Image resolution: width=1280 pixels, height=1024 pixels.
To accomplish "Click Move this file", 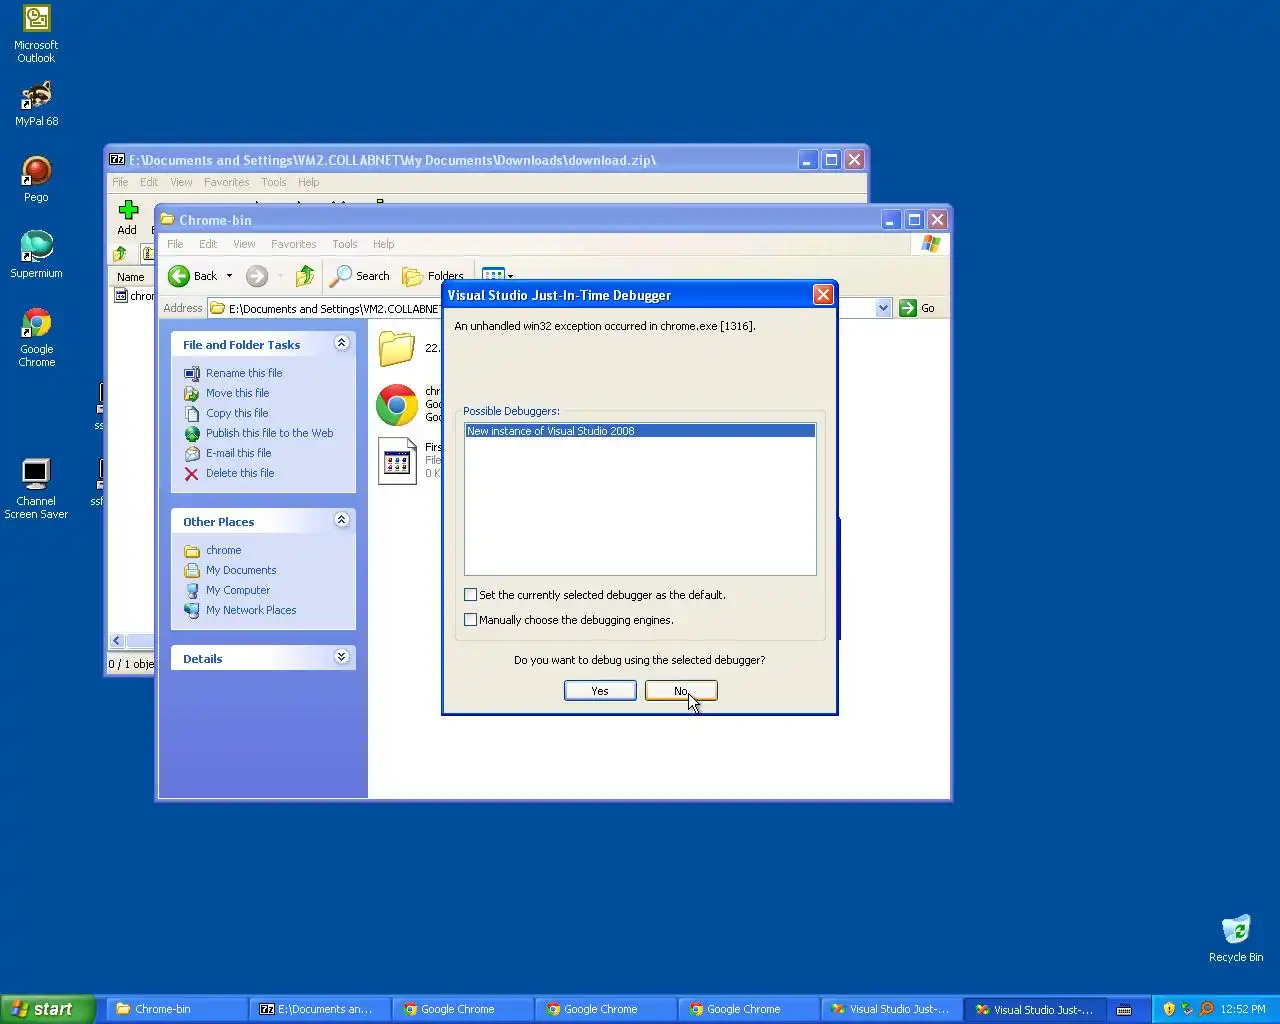I will point(237,393).
